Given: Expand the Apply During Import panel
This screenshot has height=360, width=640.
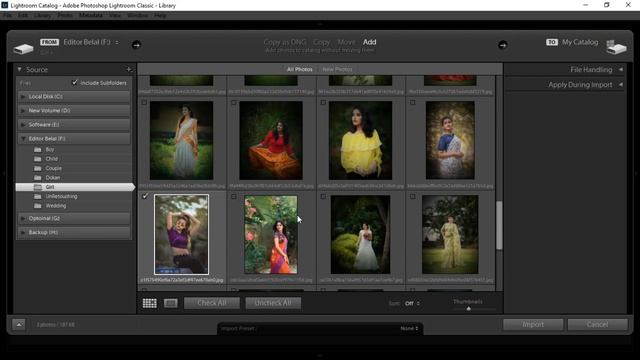Looking at the screenshot, I should (621, 84).
